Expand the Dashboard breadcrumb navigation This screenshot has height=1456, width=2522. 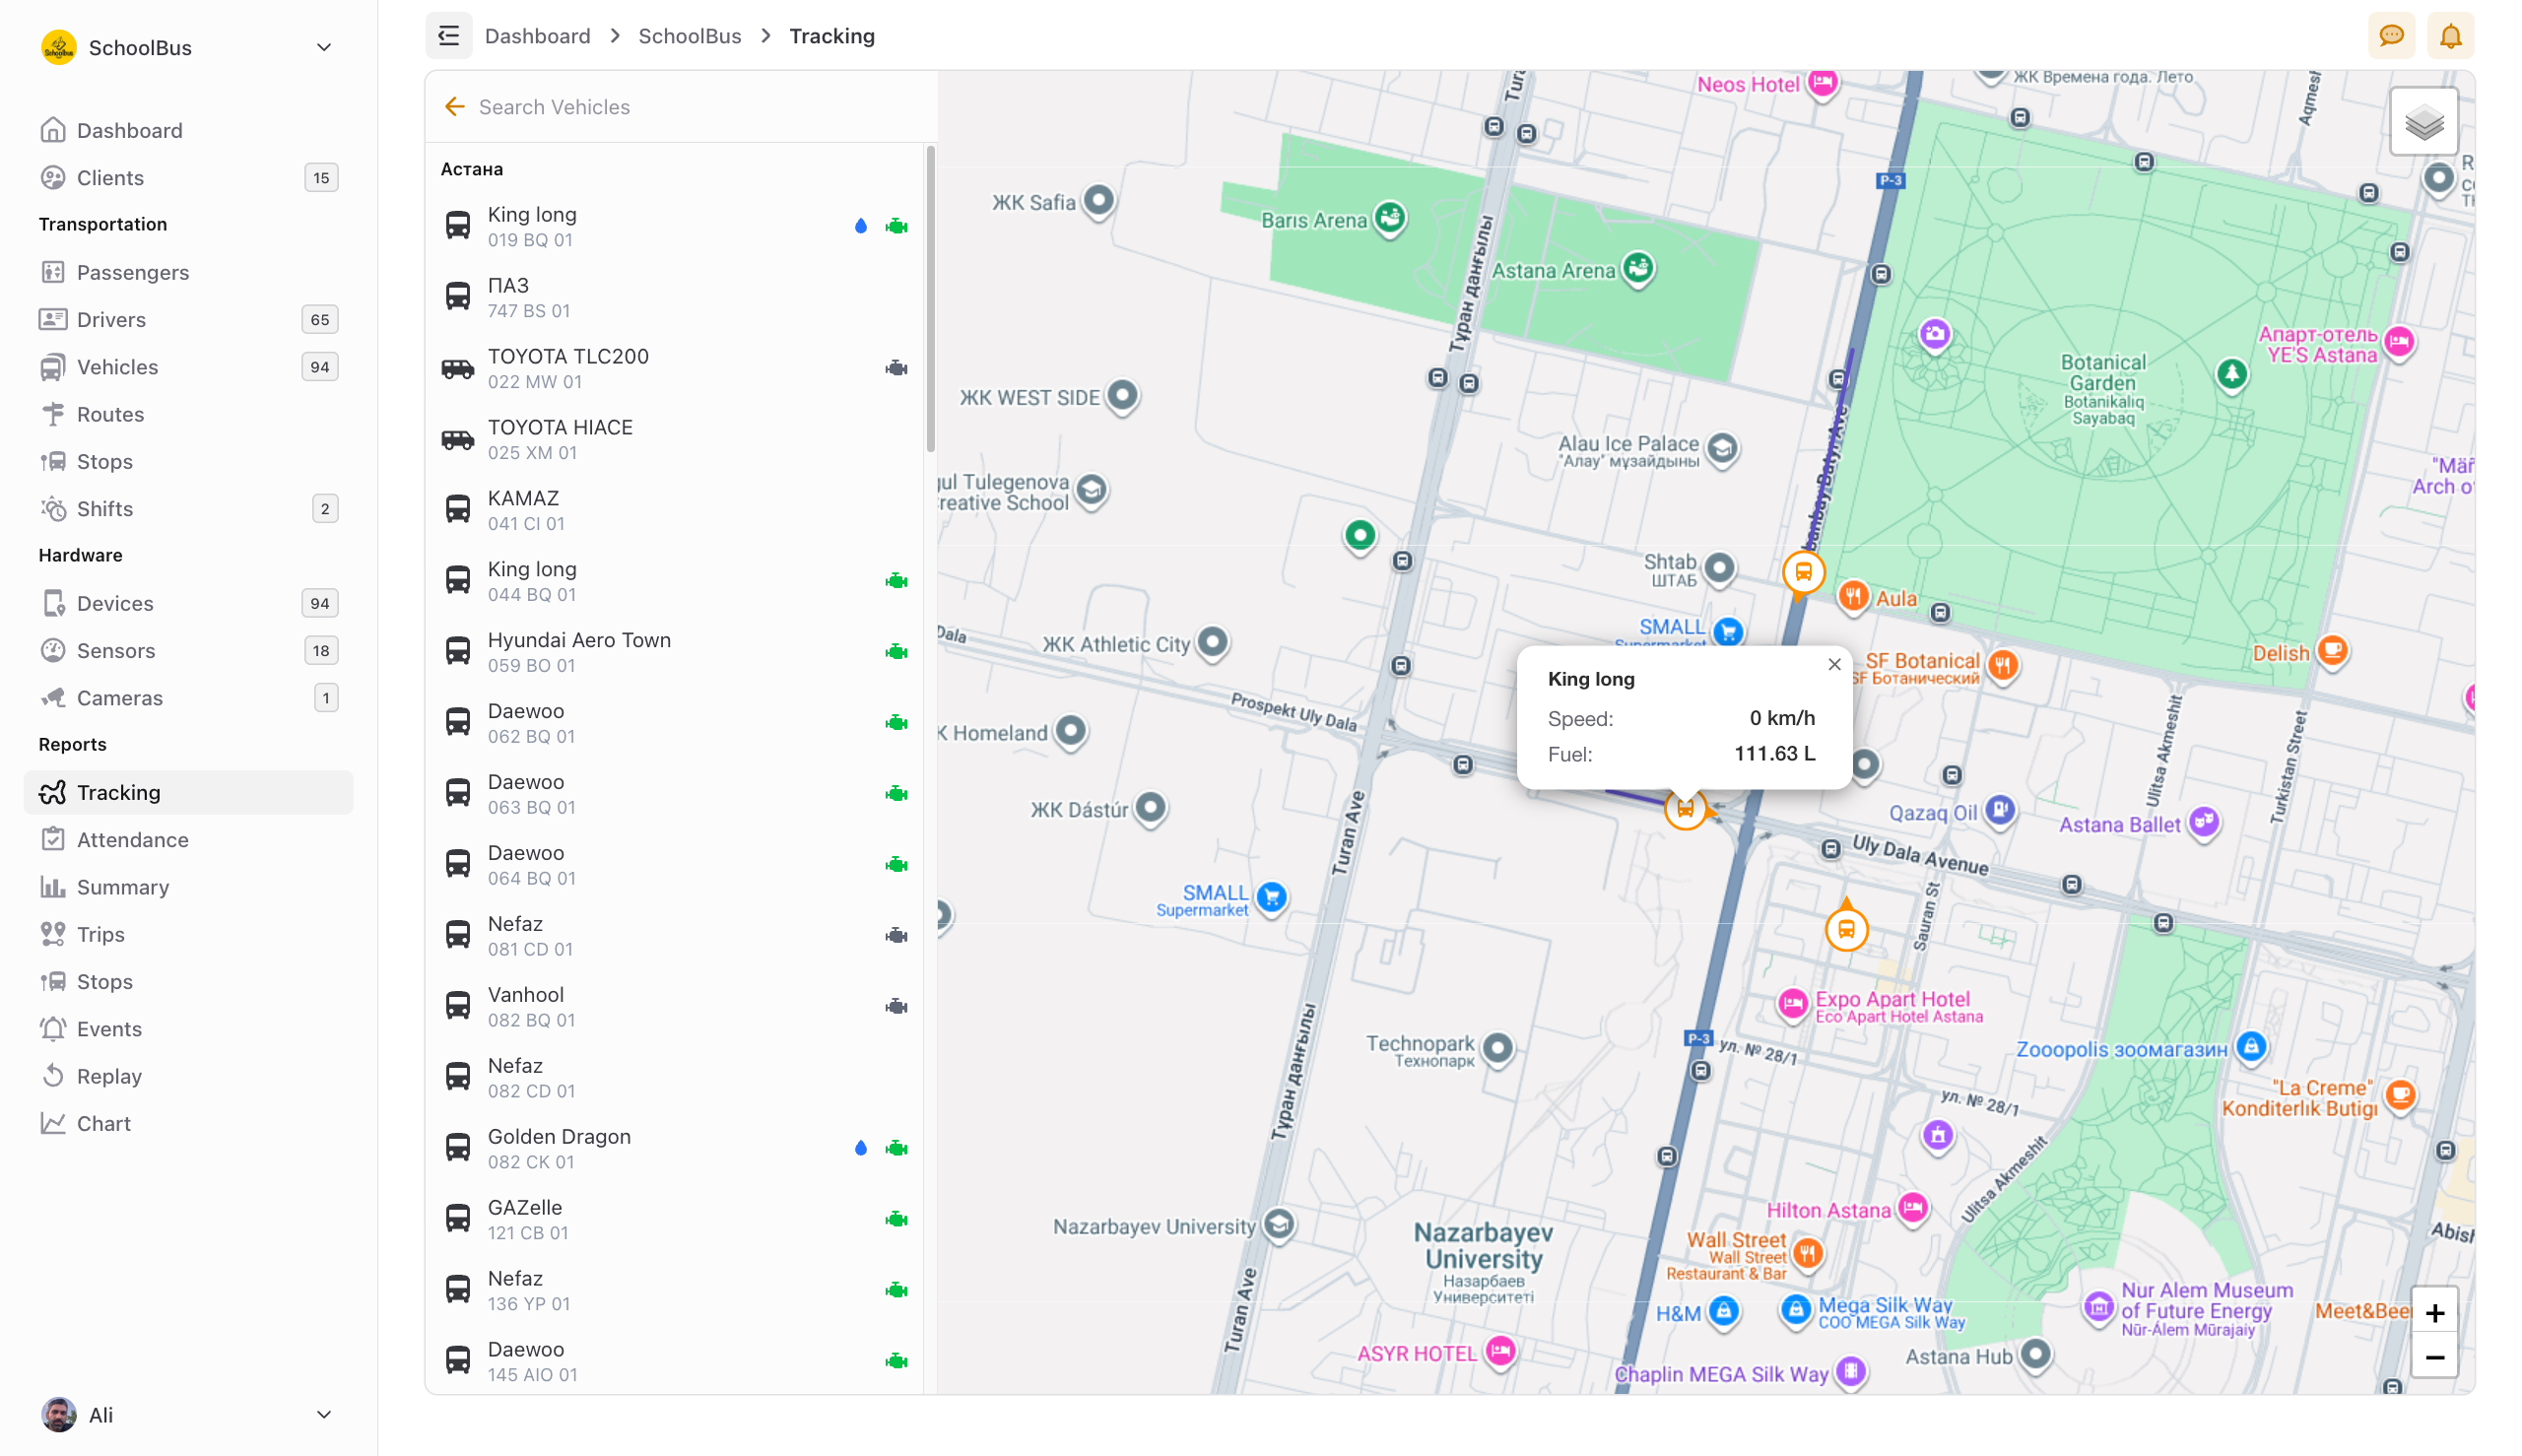pos(537,35)
